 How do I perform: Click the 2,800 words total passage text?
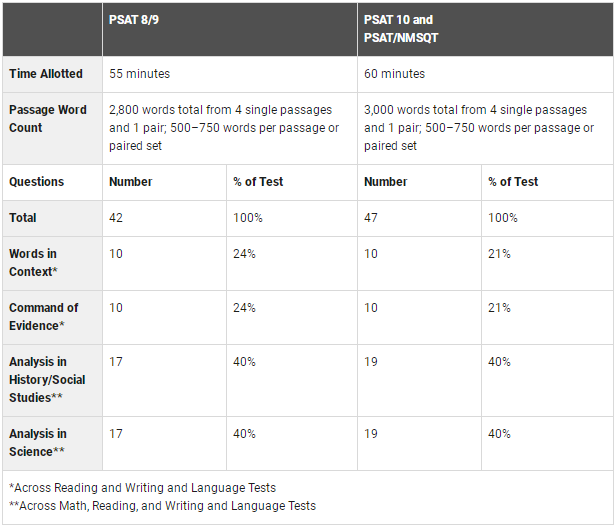[224, 128]
